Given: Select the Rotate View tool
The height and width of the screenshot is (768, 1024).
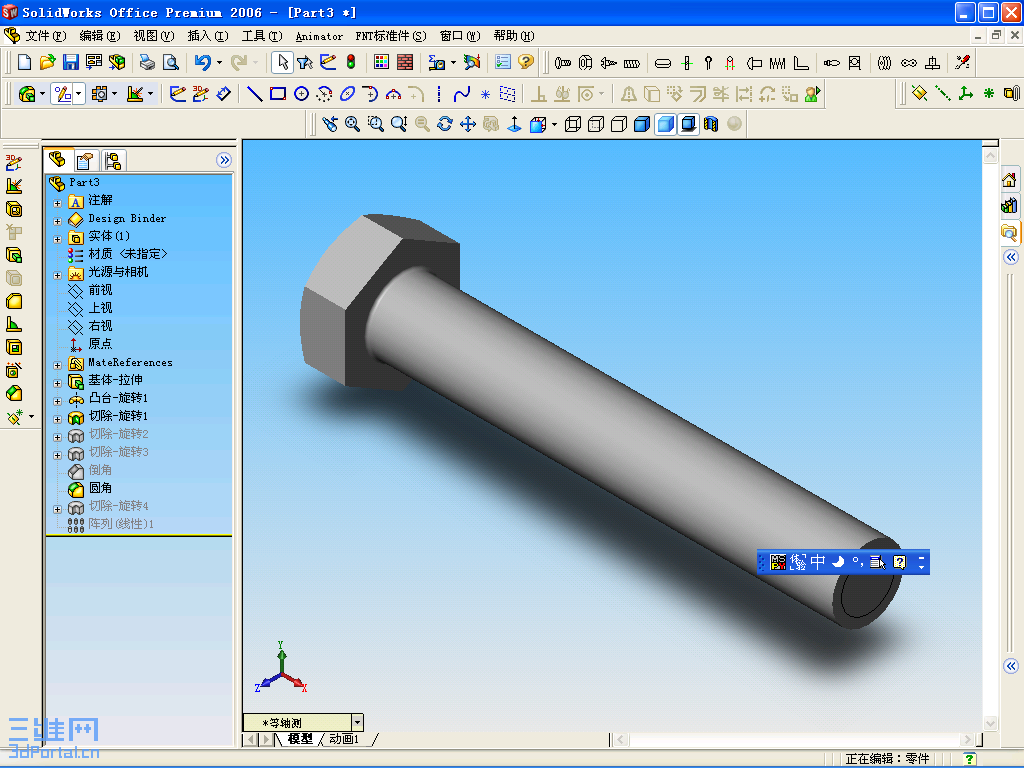Looking at the screenshot, I should (x=445, y=124).
